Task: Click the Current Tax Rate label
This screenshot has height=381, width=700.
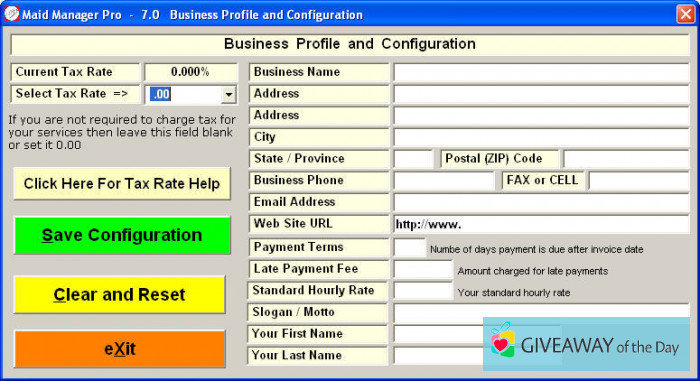Action: (75, 72)
